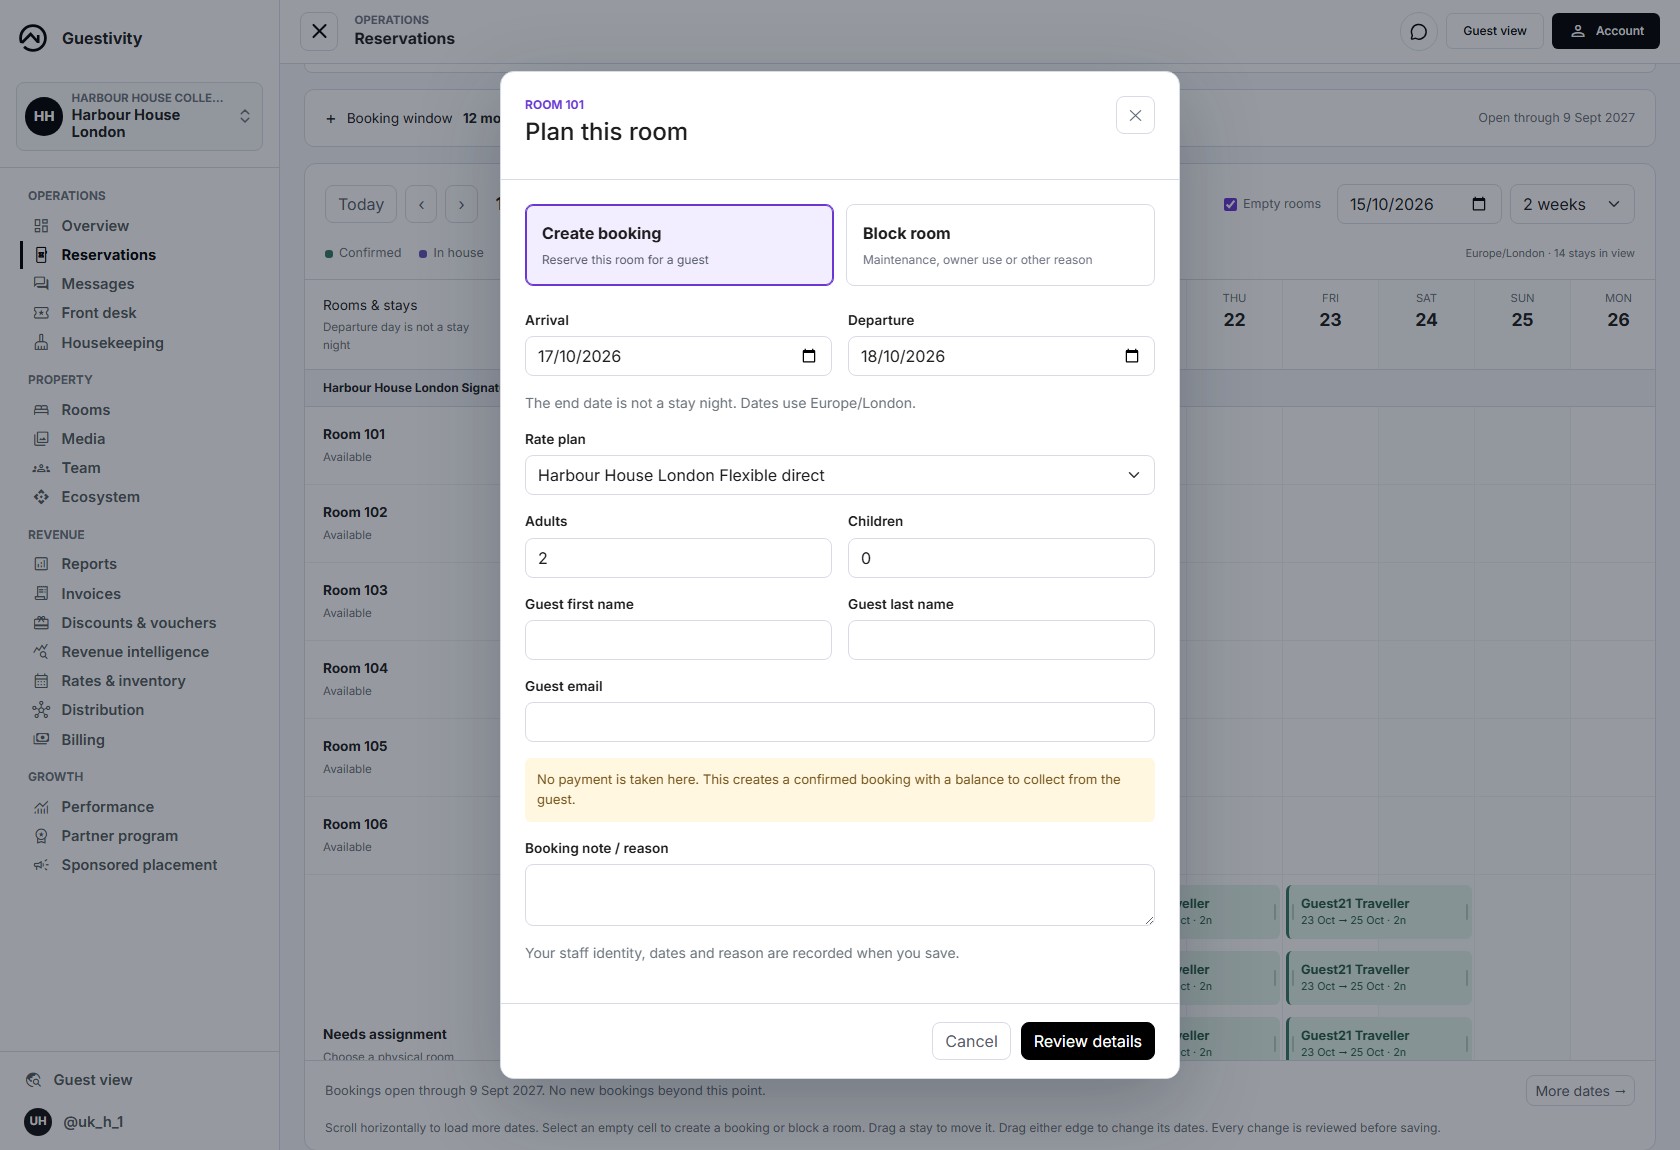Click the Ecosystem sidebar icon
The image size is (1680, 1150).
(41, 497)
